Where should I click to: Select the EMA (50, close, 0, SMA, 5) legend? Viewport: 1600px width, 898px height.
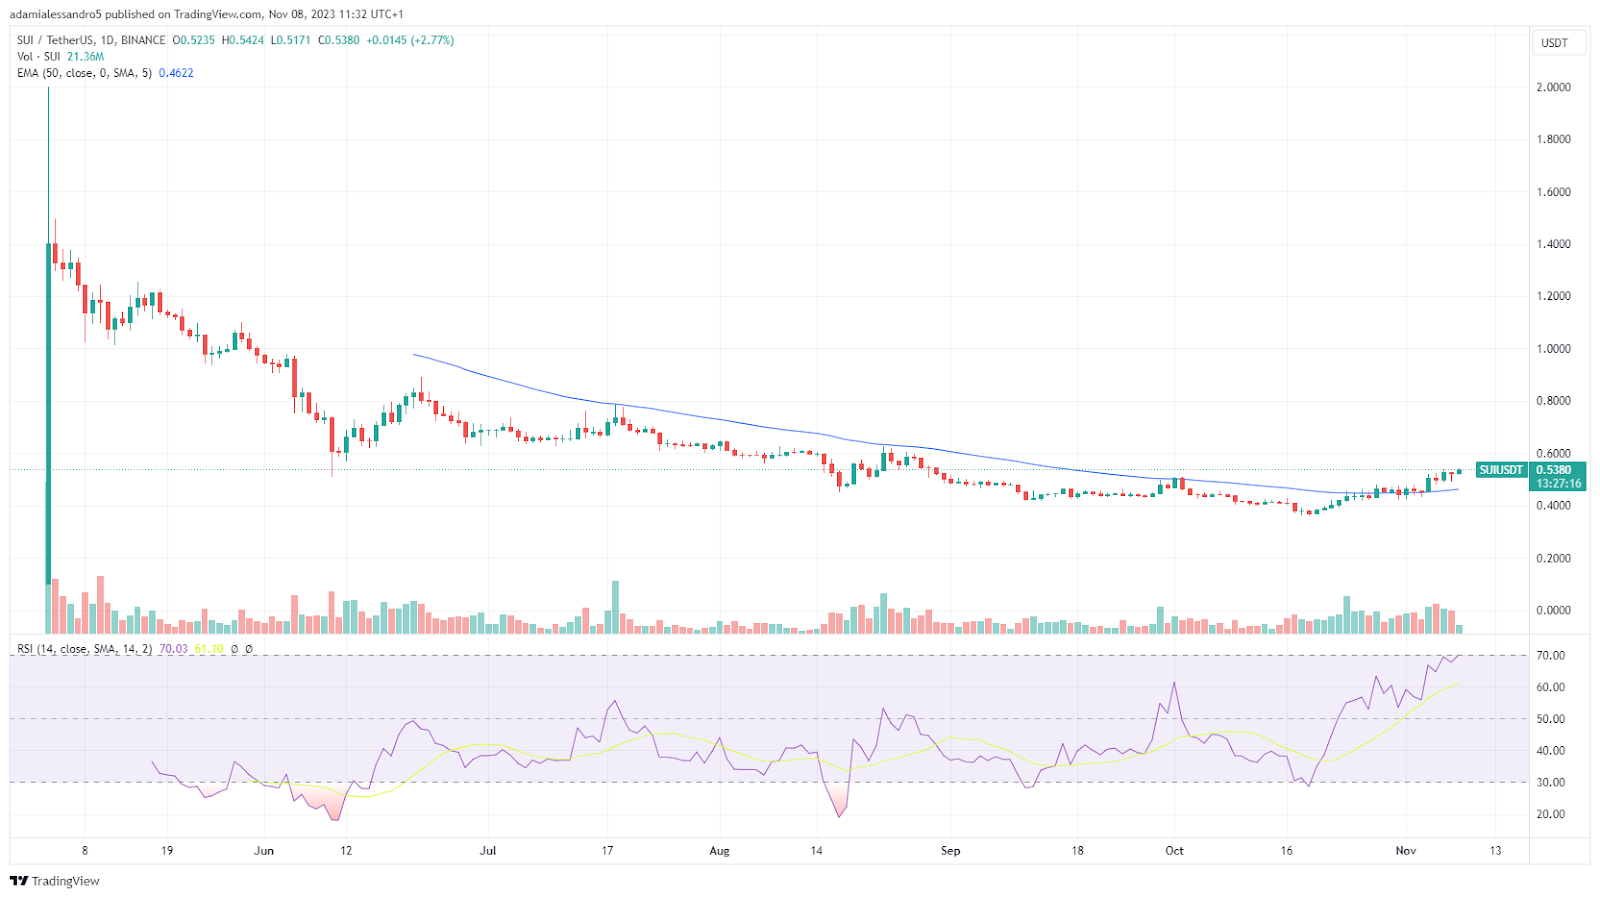point(84,73)
